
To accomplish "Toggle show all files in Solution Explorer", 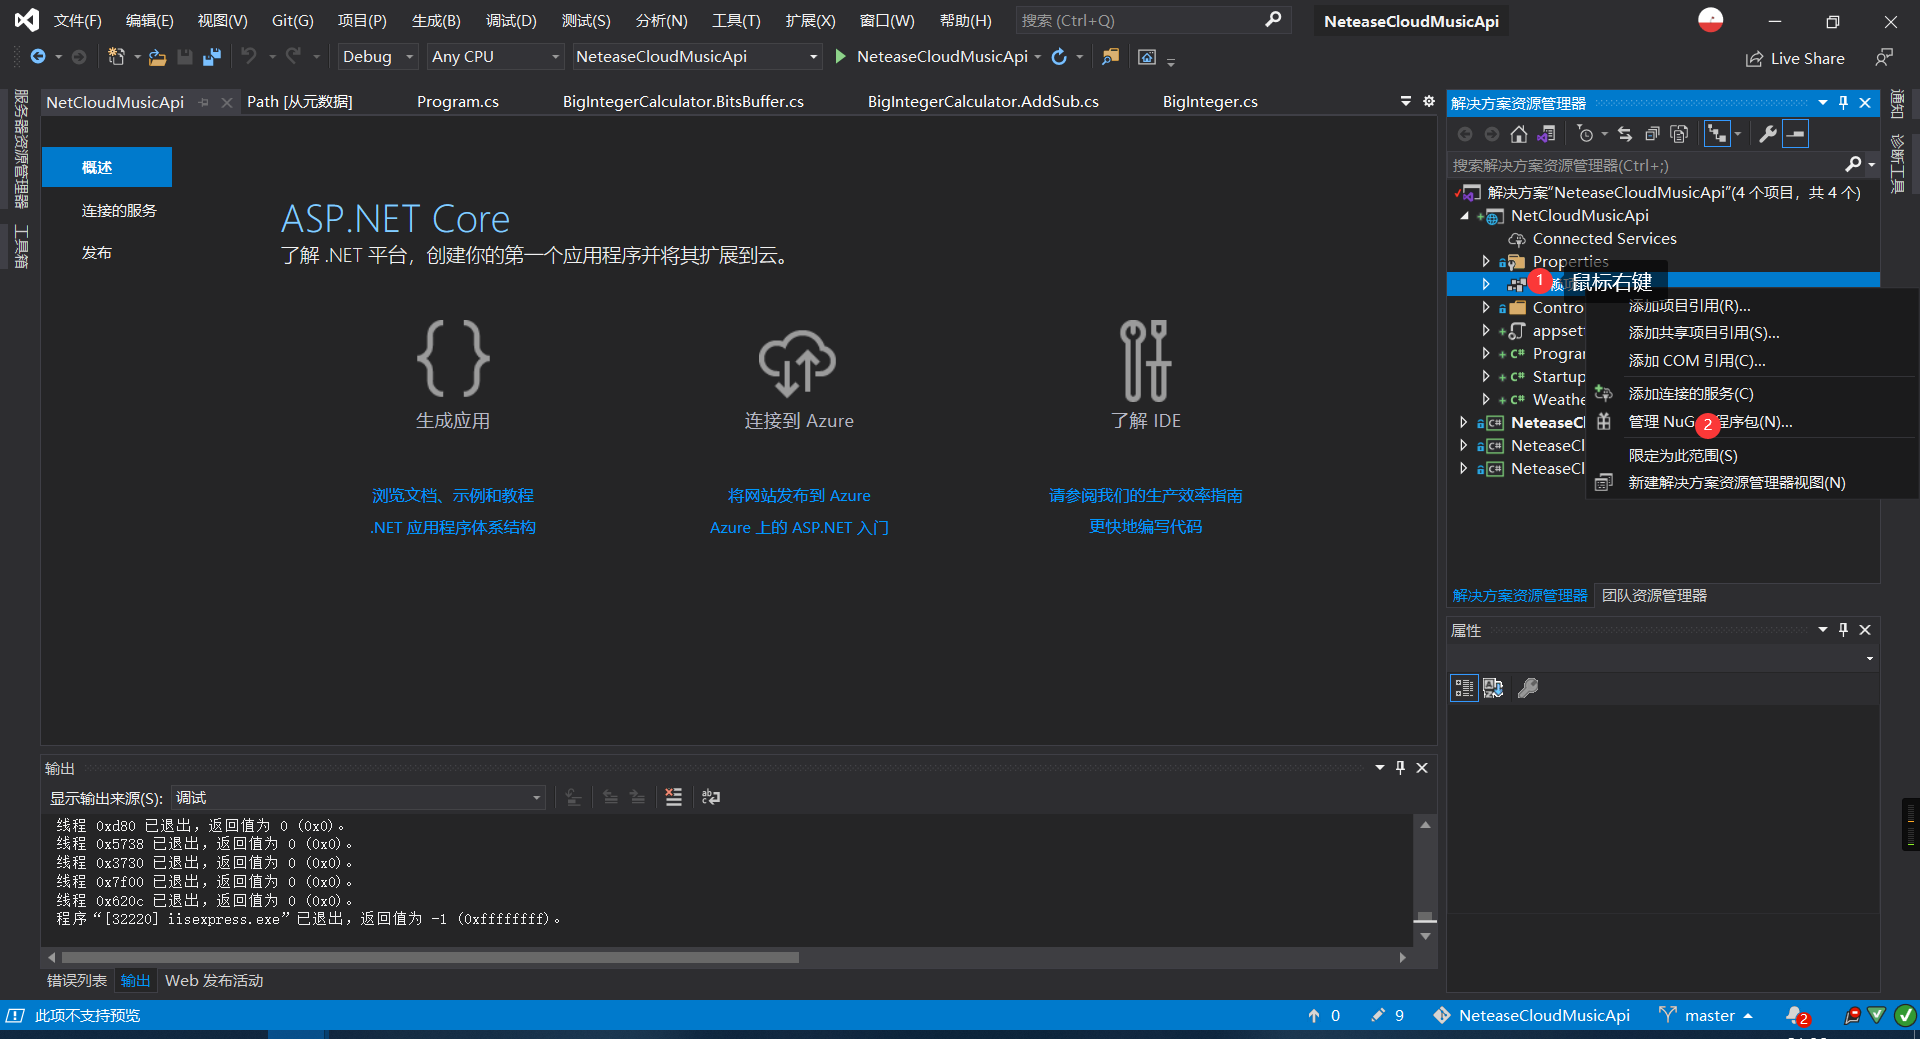I will (x=1679, y=134).
